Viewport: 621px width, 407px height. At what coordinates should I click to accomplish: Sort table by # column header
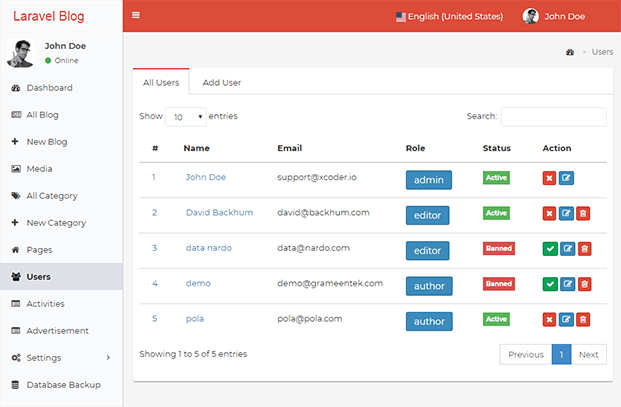[x=155, y=148]
